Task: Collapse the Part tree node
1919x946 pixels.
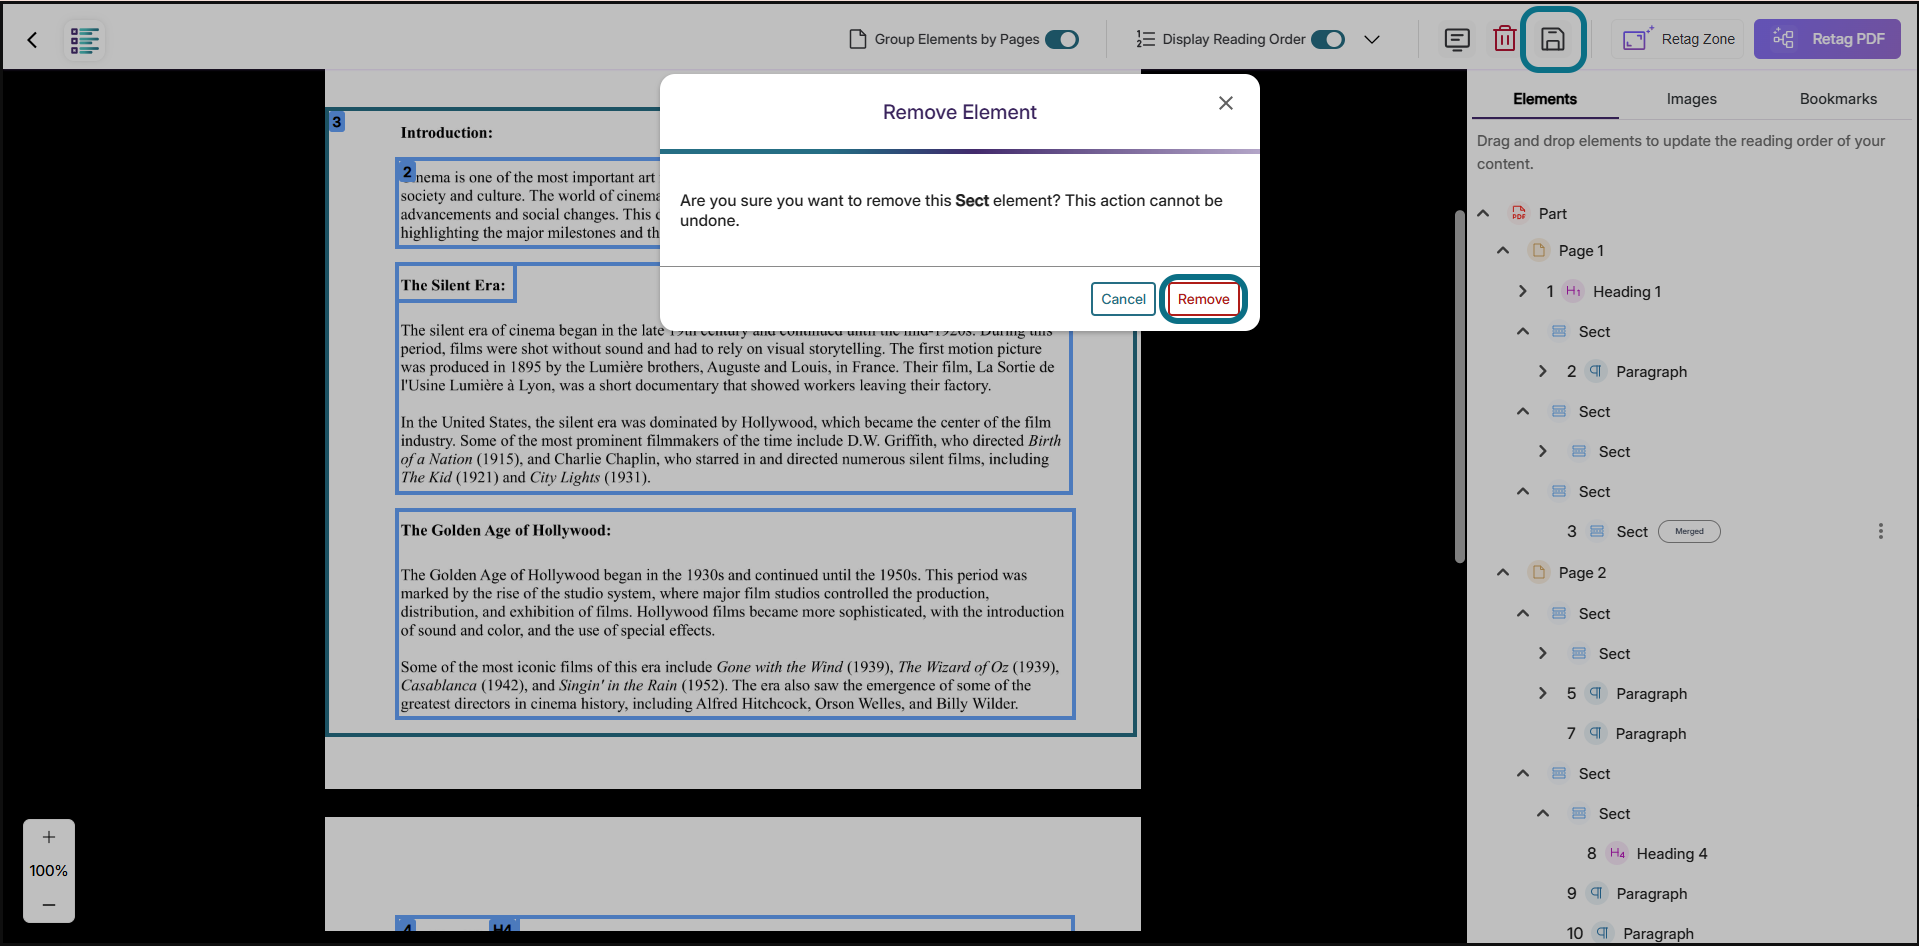Action: point(1483,213)
